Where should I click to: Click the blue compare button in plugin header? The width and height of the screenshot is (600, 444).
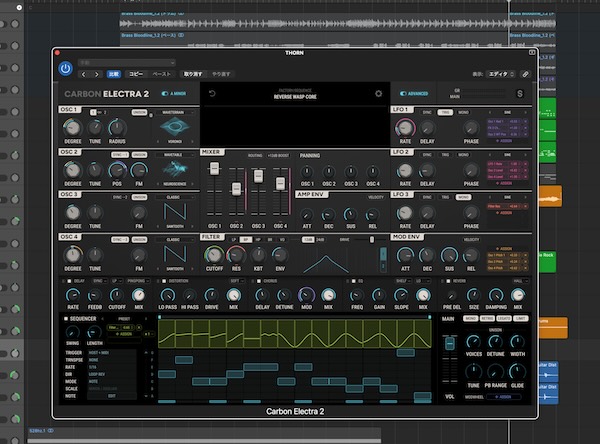(114, 74)
